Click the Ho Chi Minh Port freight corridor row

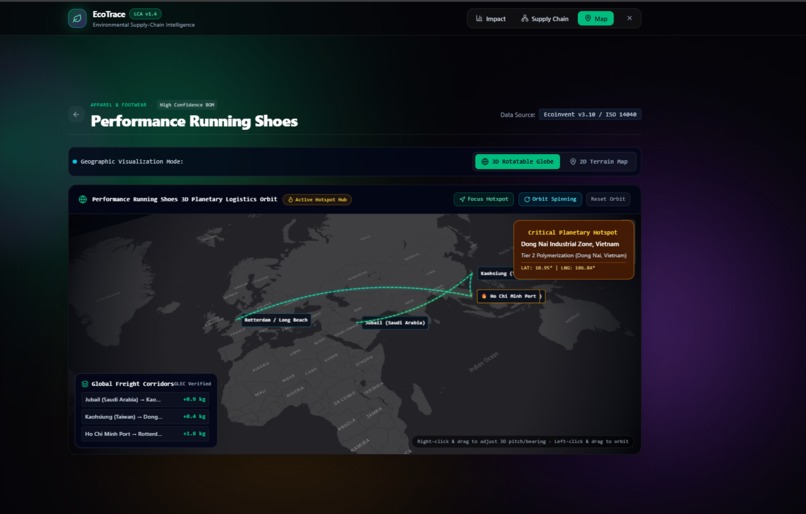click(145, 434)
